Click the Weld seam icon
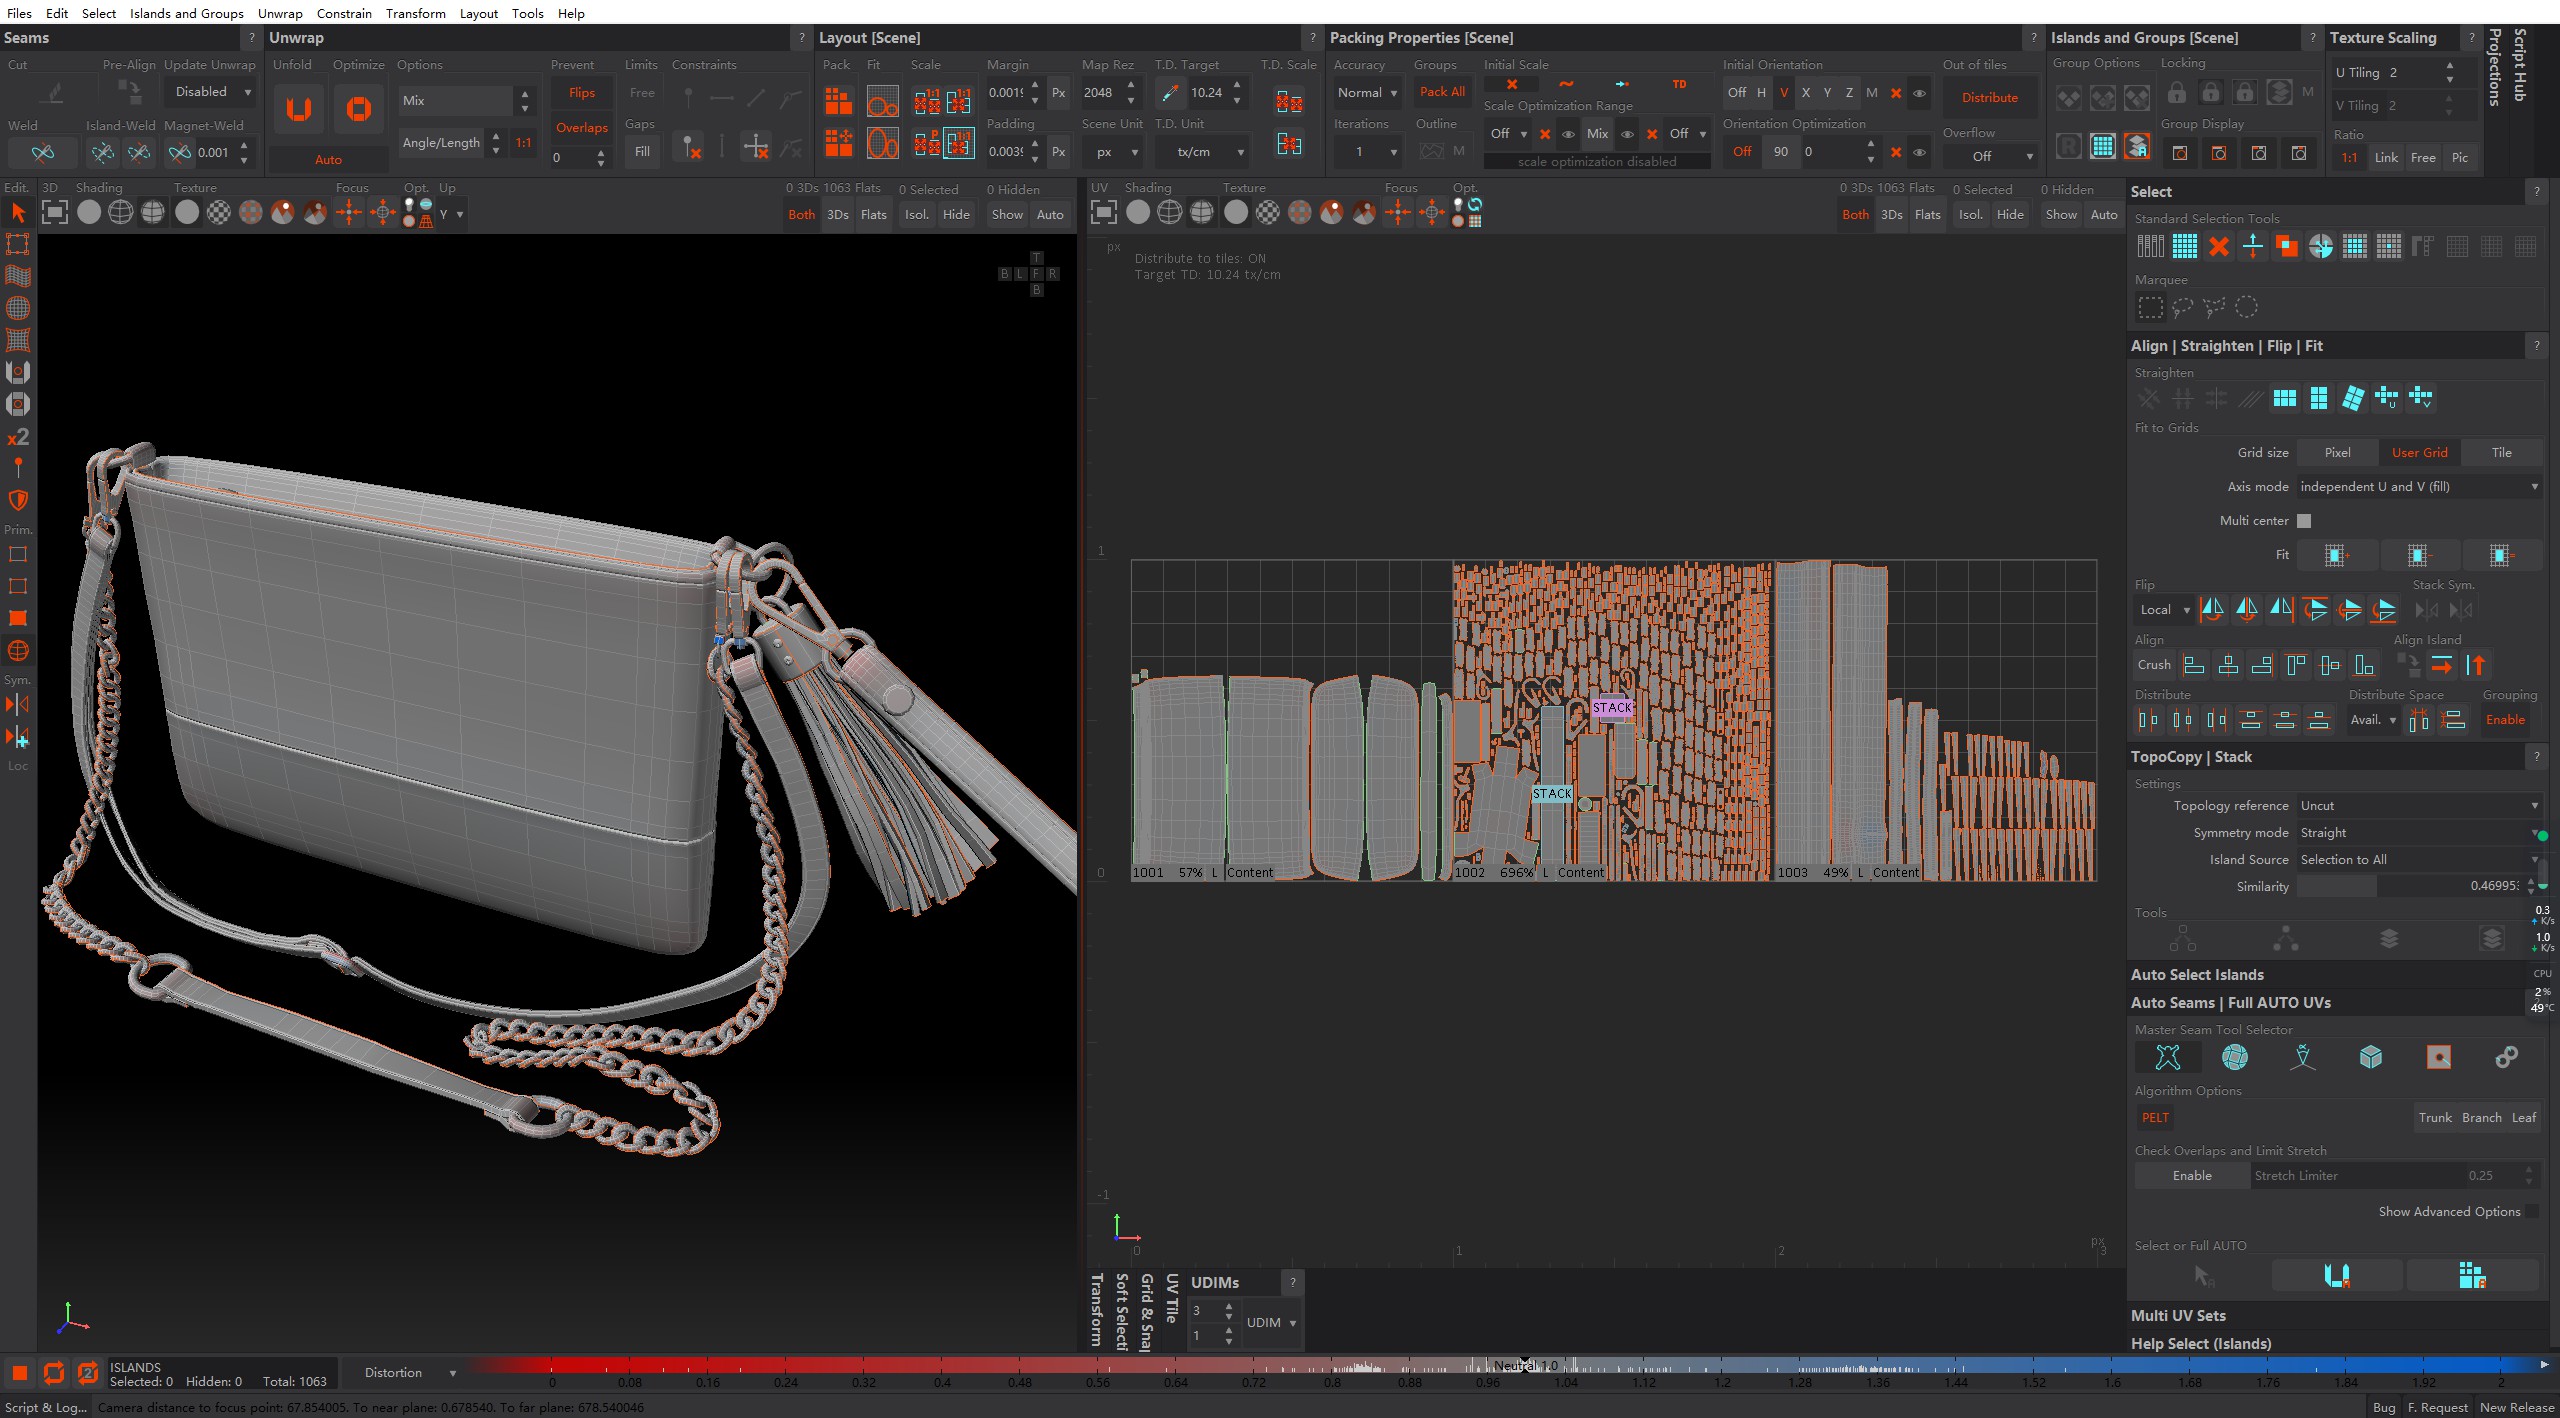The width and height of the screenshot is (2560, 1418). point(42,153)
